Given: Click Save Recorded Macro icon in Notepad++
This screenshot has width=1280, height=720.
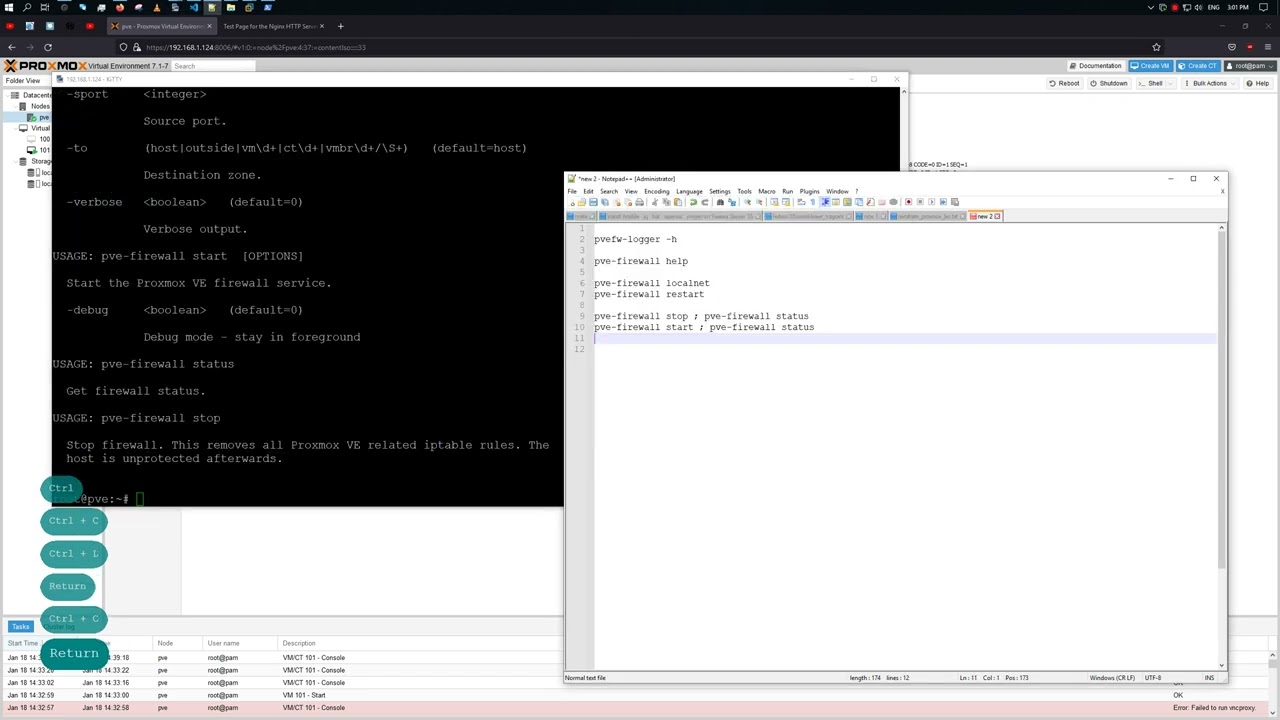Looking at the screenshot, I should click(955, 202).
